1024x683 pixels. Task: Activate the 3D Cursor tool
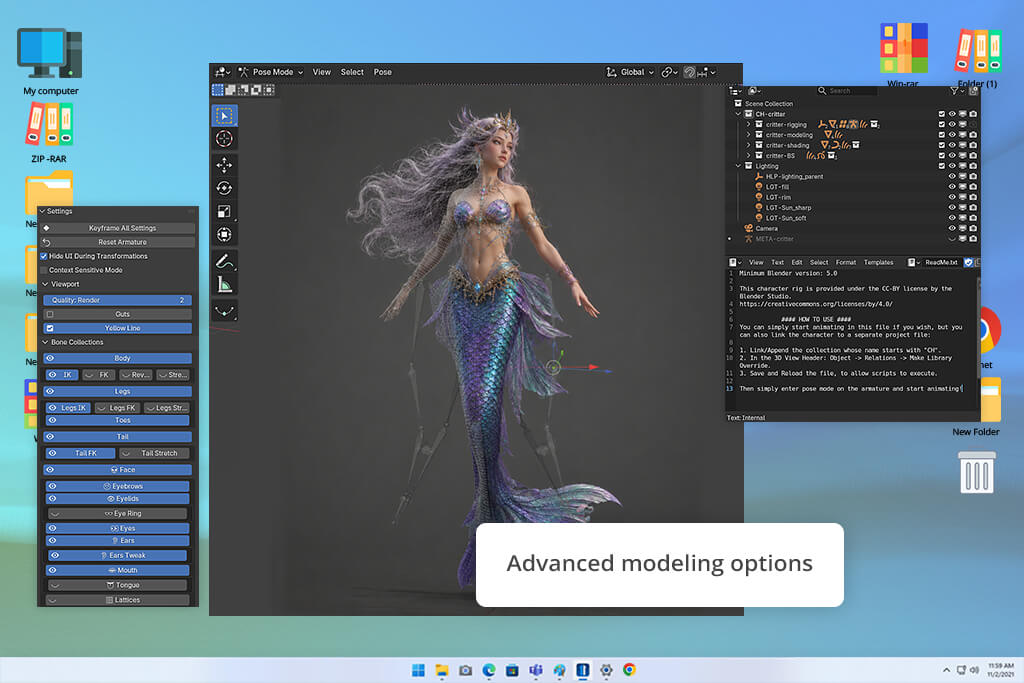tap(225, 138)
